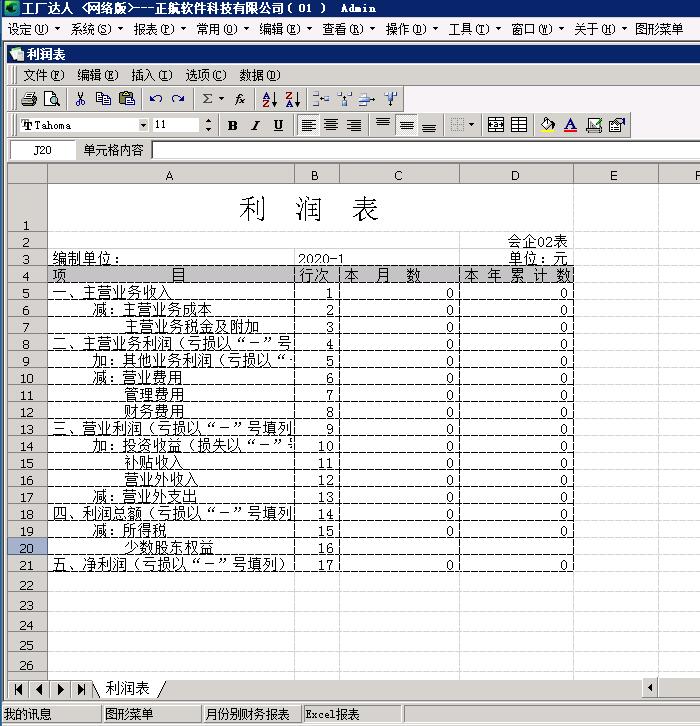The width and height of the screenshot is (700, 726).
Task: Click the cell content formula input field
Action: click(425, 150)
